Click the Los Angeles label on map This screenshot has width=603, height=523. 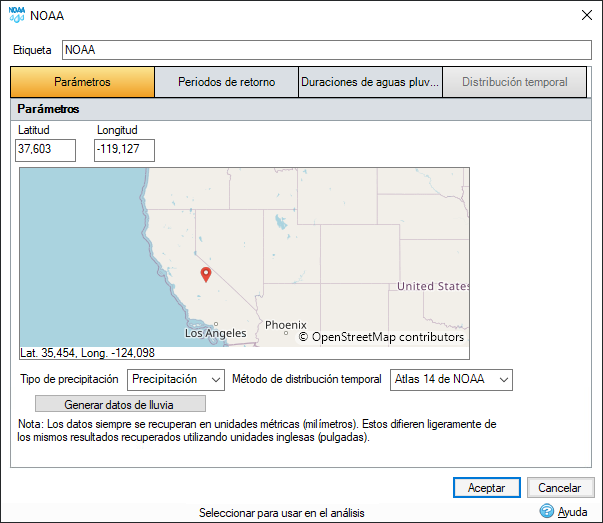[x=215, y=333]
